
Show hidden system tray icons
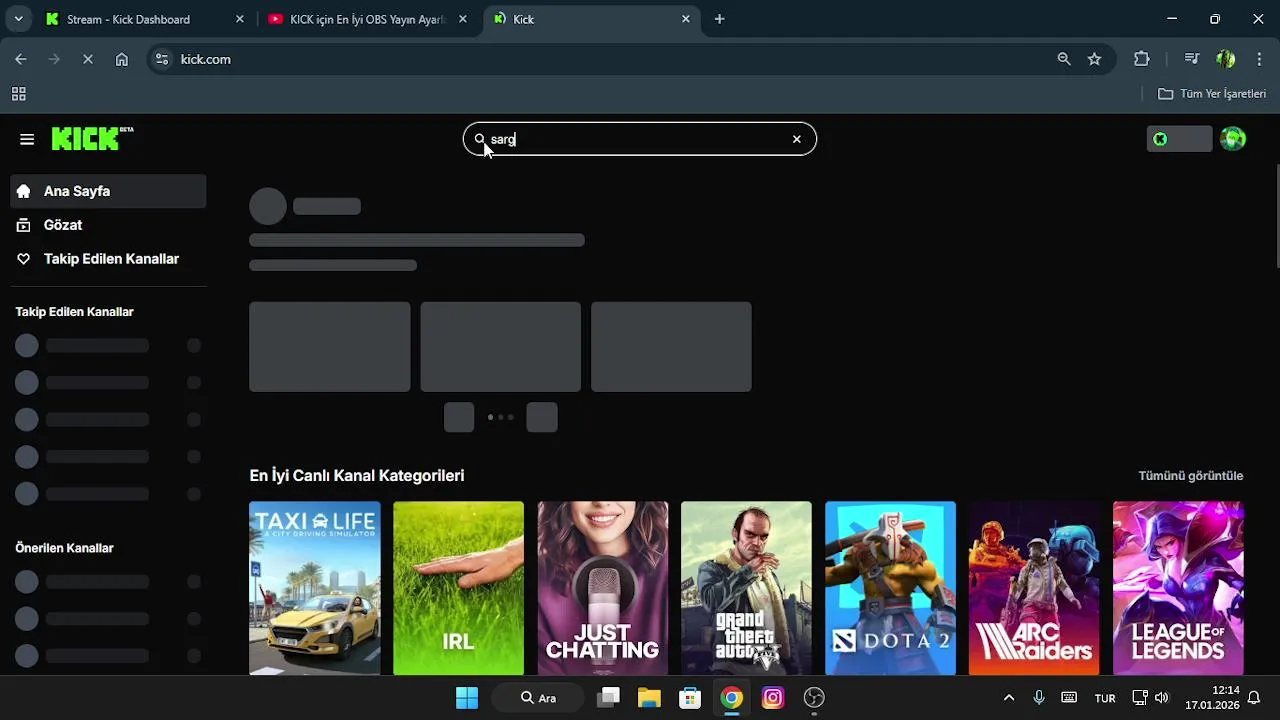pyautogui.click(x=1008, y=698)
